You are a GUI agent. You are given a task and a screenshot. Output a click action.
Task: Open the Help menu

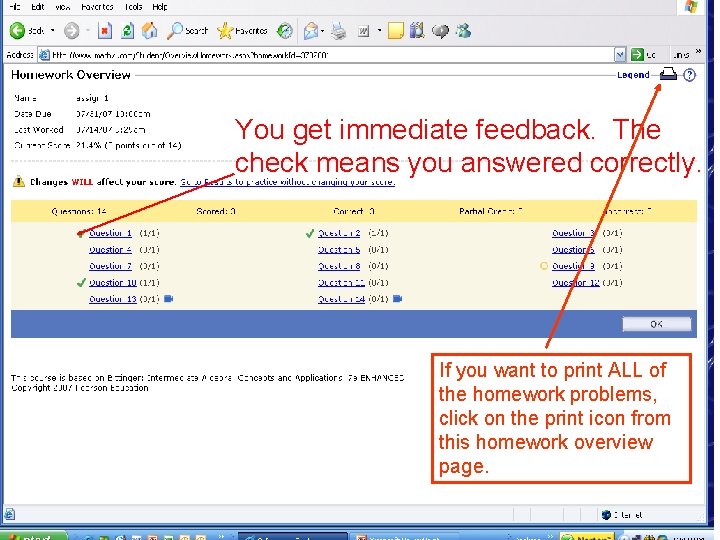tap(160, 6)
